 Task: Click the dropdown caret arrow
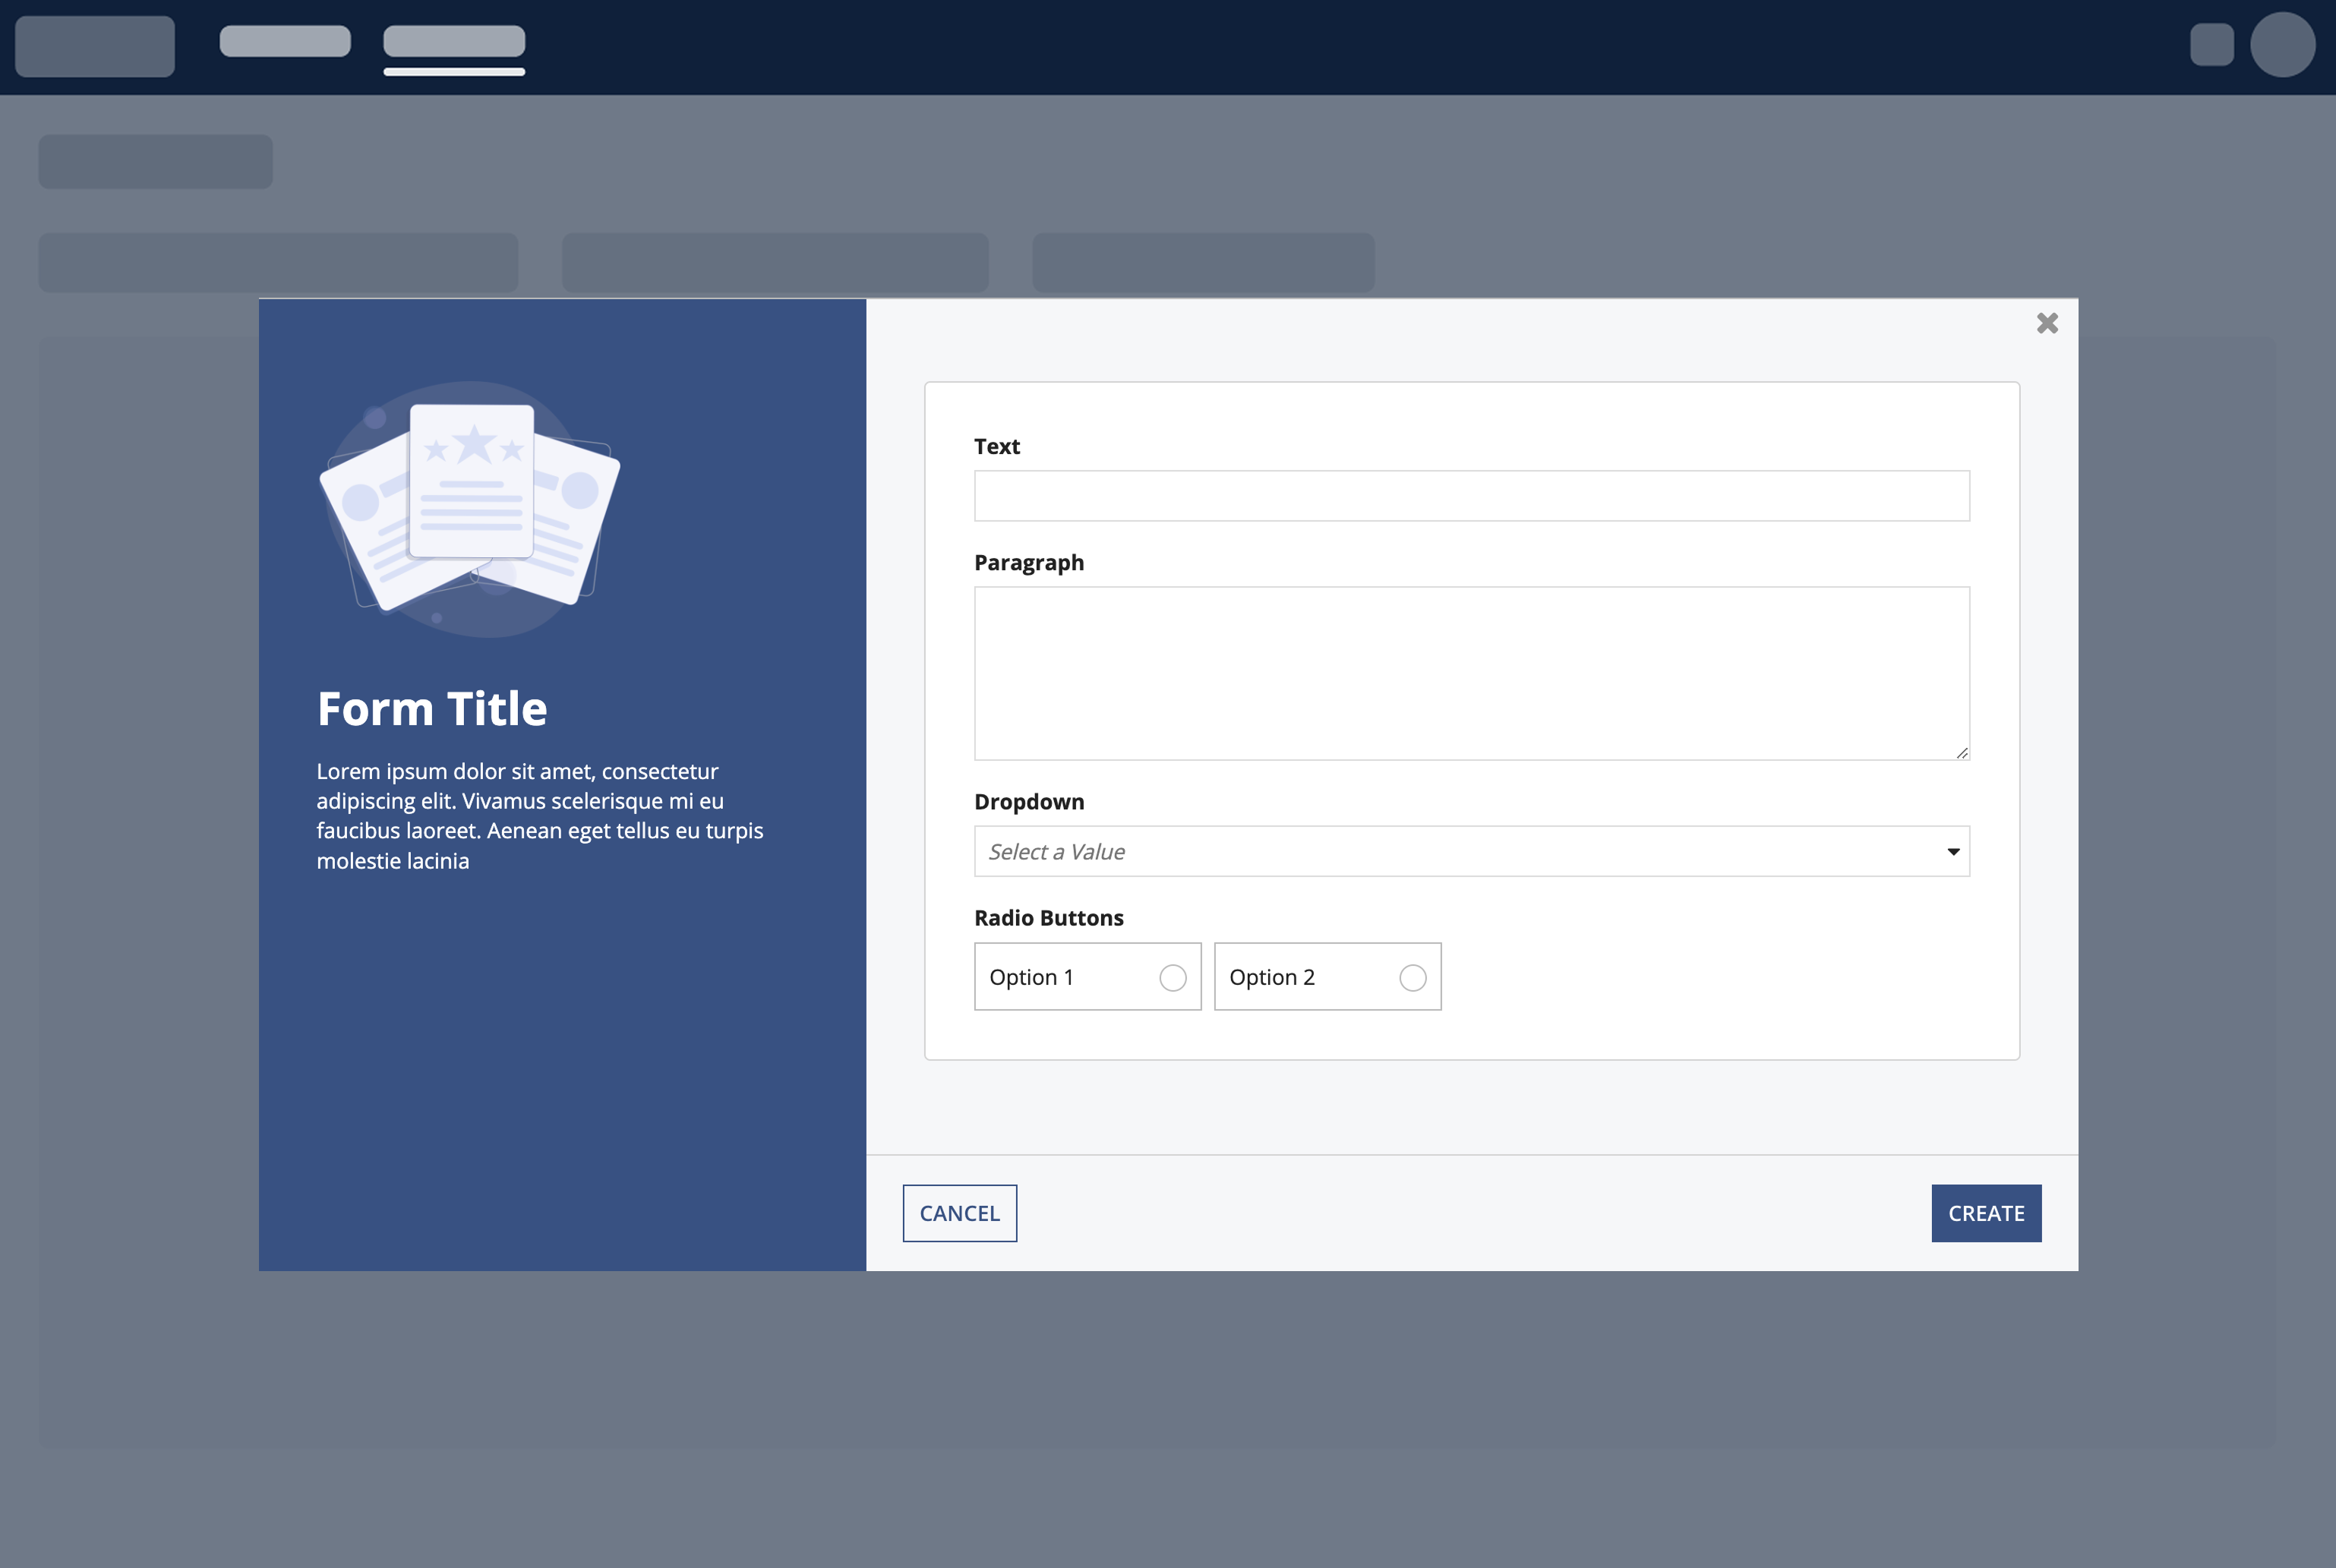click(x=1953, y=852)
